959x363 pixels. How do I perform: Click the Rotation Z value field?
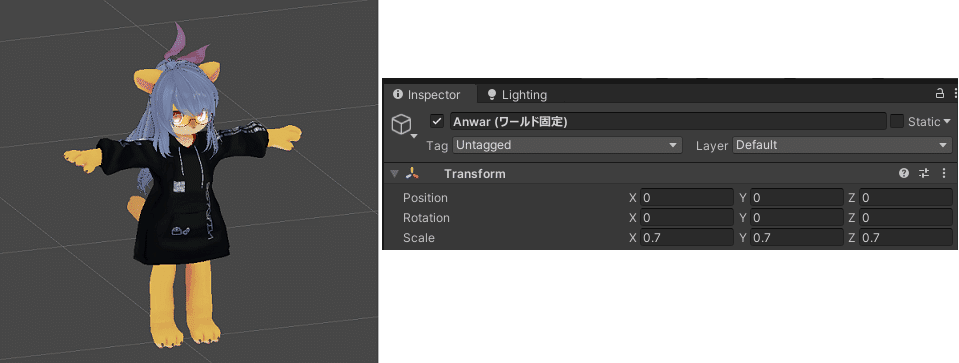(x=906, y=218)
